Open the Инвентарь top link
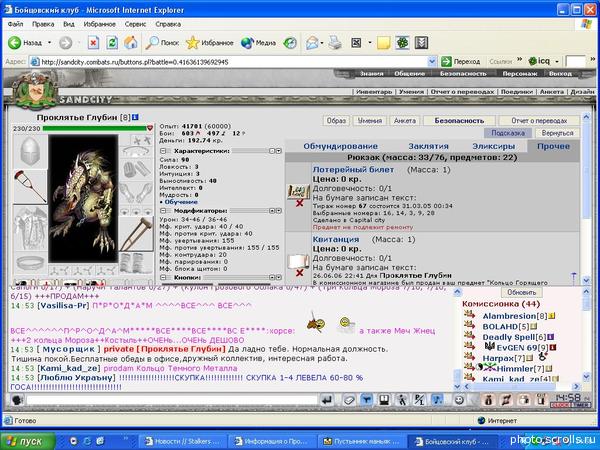The height and width of the screenshot is (450, 600). 374,92
